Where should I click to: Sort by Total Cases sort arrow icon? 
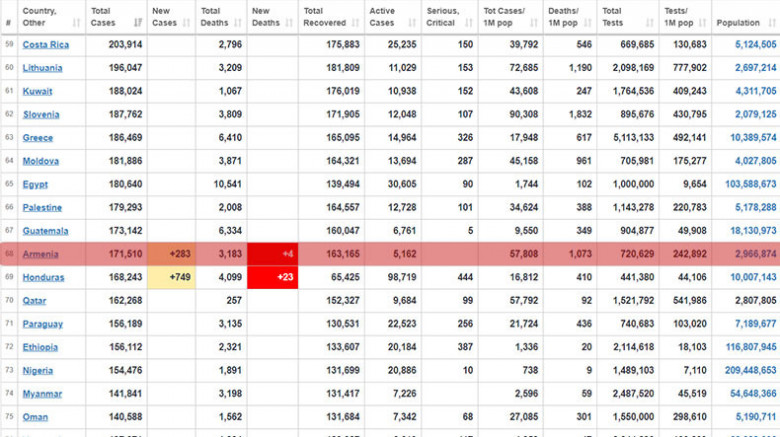tap(136, 22)
